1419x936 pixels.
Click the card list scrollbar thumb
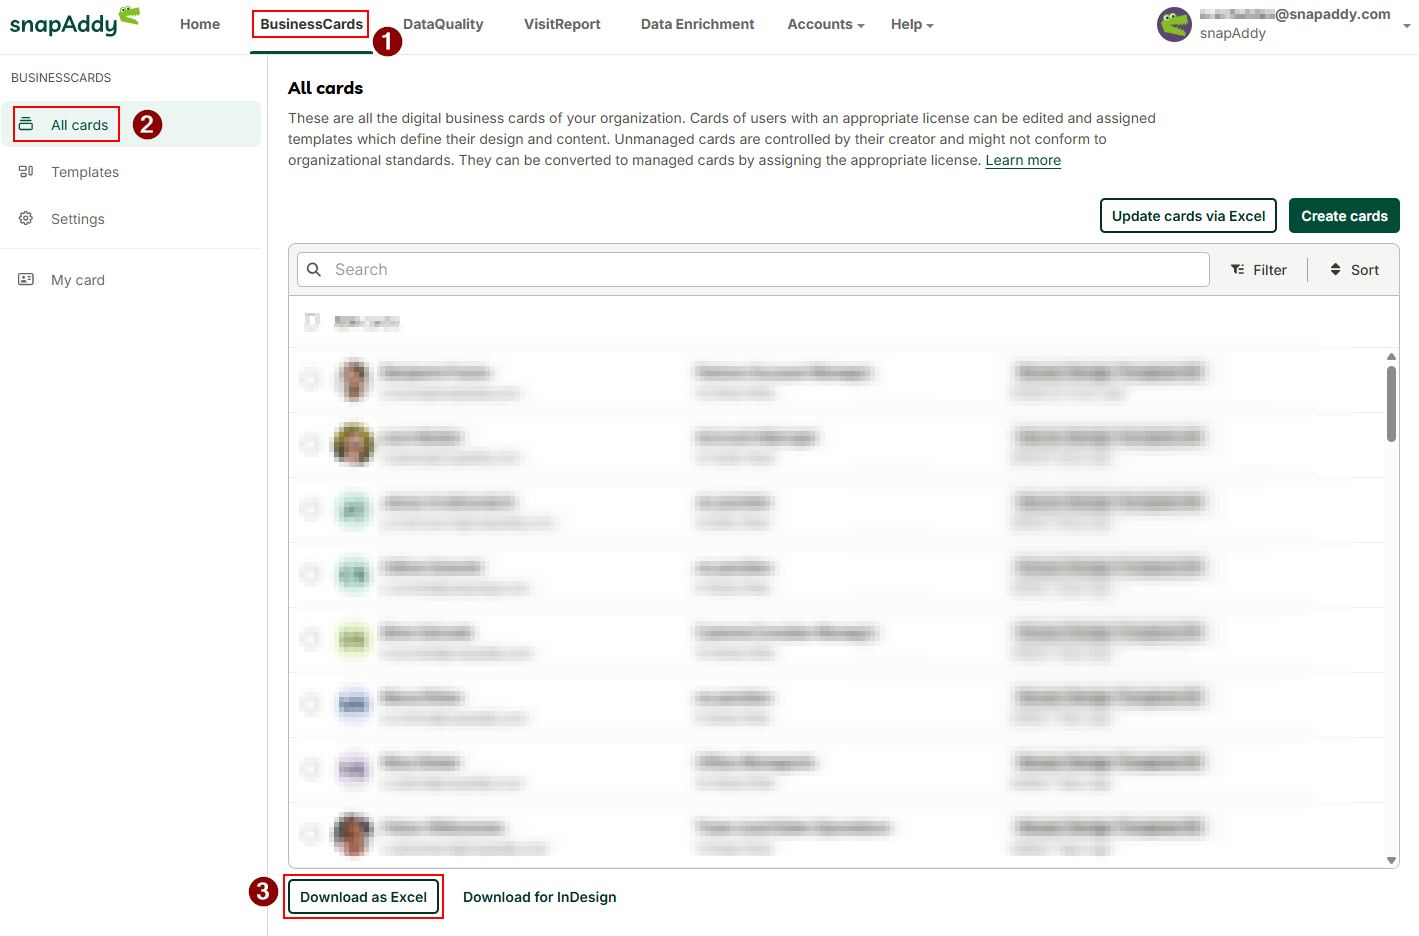click(x=1391, y=403)
